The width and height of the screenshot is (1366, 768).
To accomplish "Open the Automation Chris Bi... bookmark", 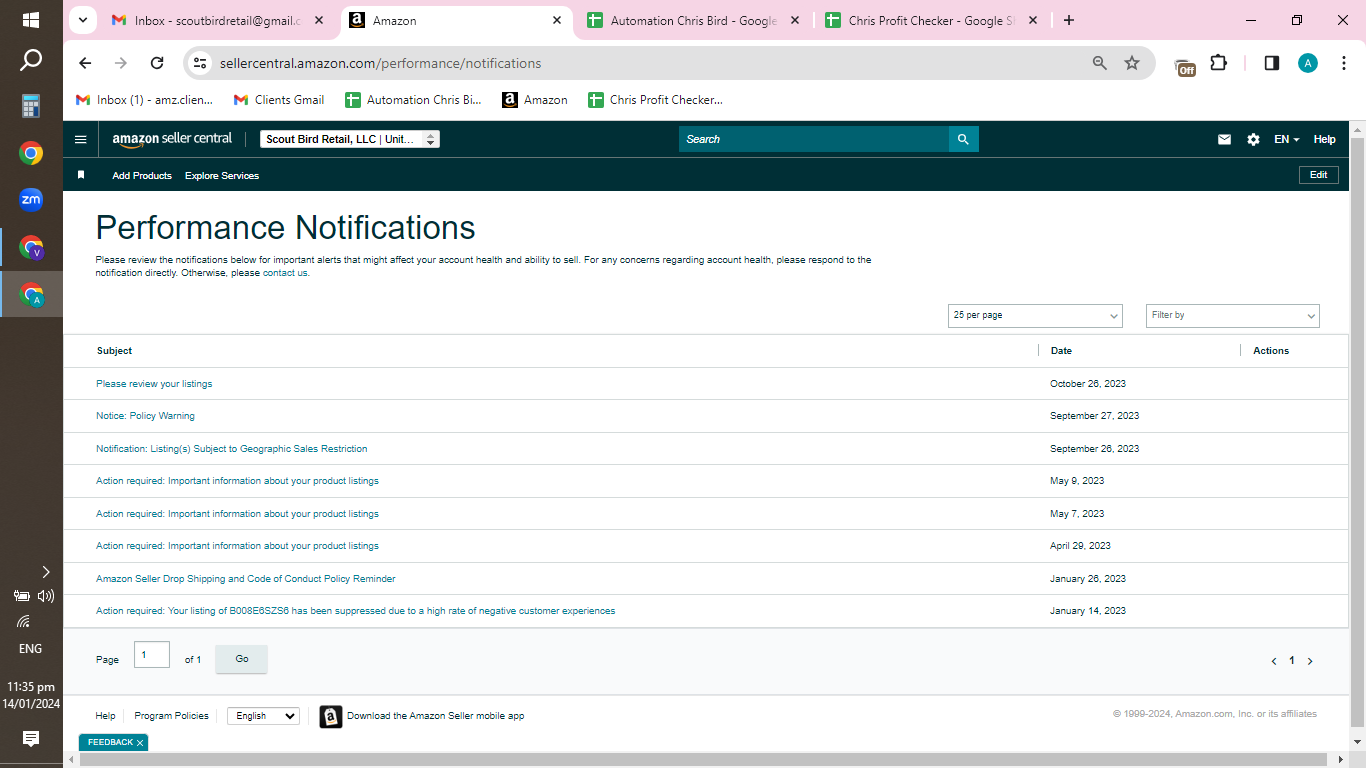I will coord(413,100).
